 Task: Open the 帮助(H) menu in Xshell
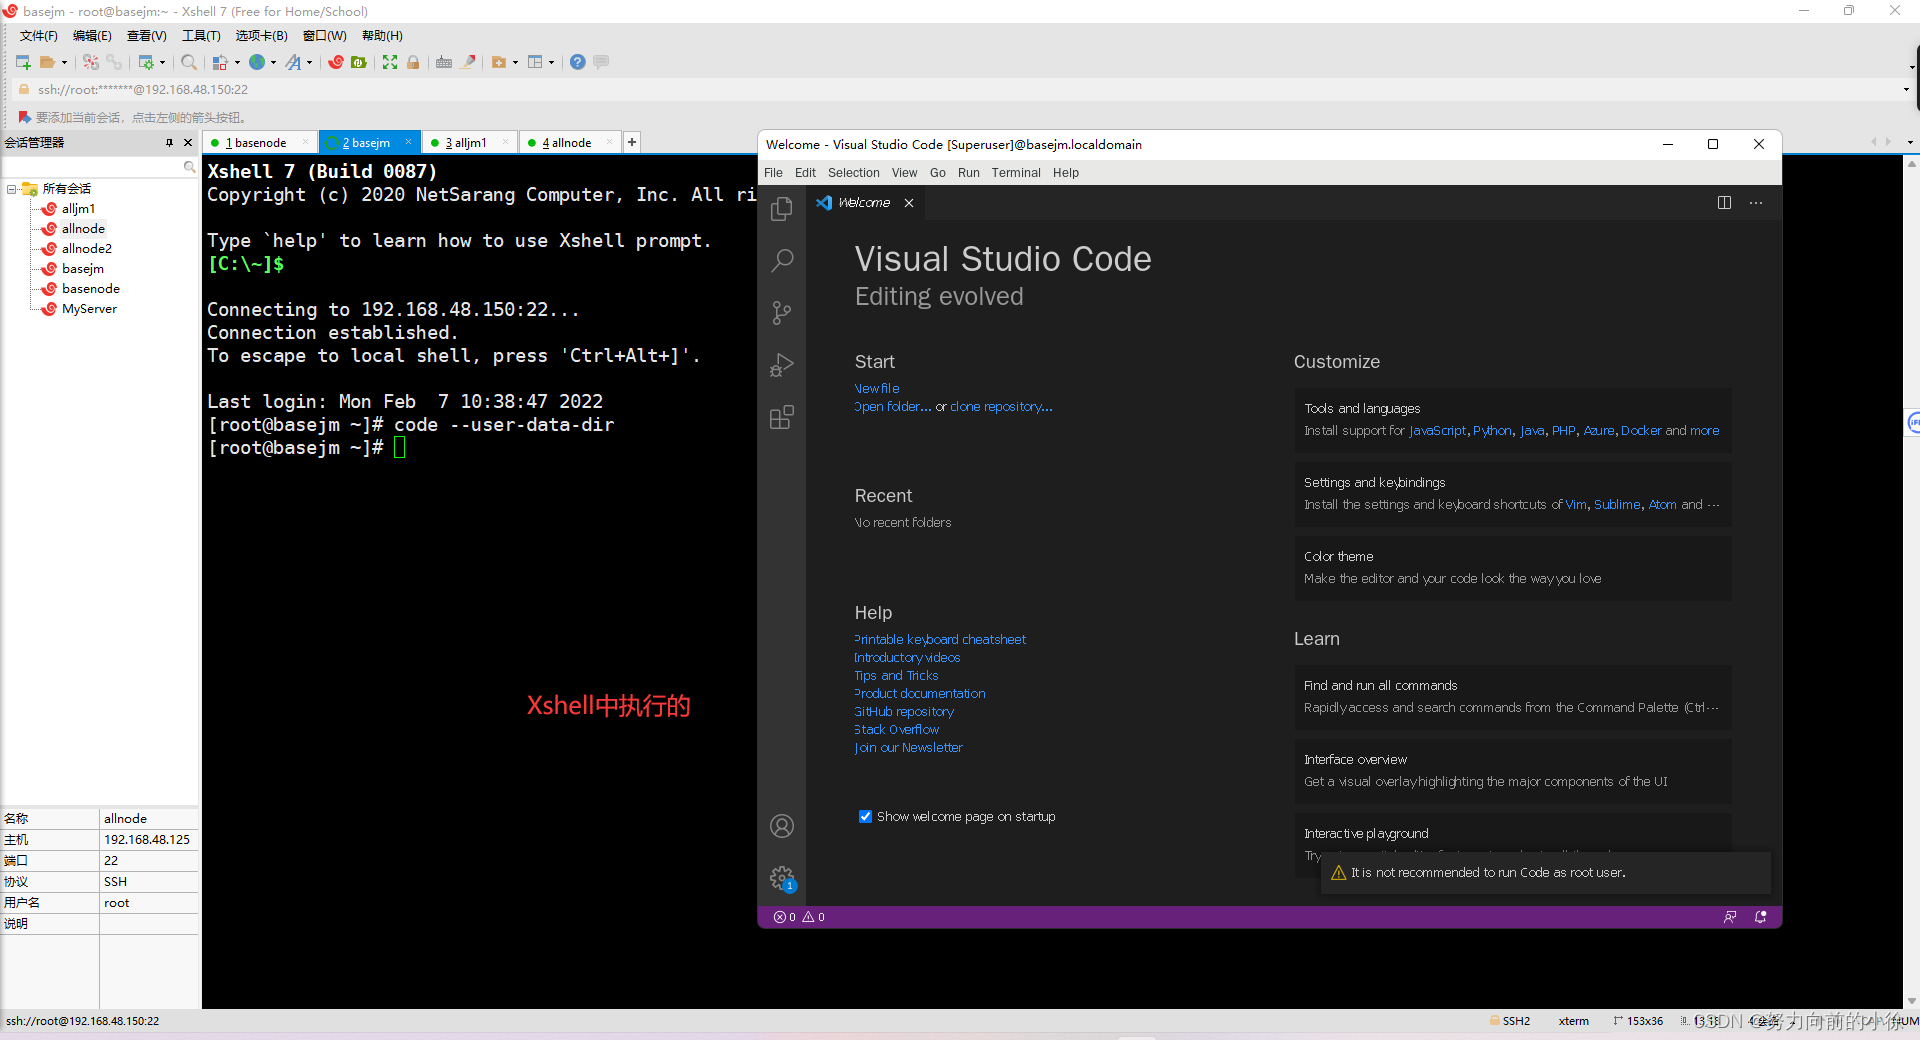click(382, 35)
